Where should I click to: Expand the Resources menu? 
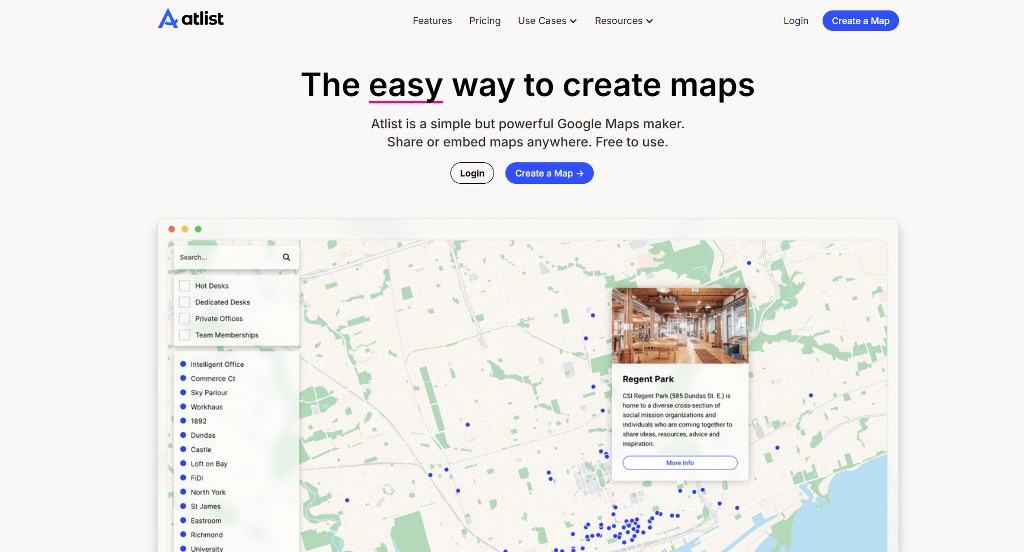624,21
